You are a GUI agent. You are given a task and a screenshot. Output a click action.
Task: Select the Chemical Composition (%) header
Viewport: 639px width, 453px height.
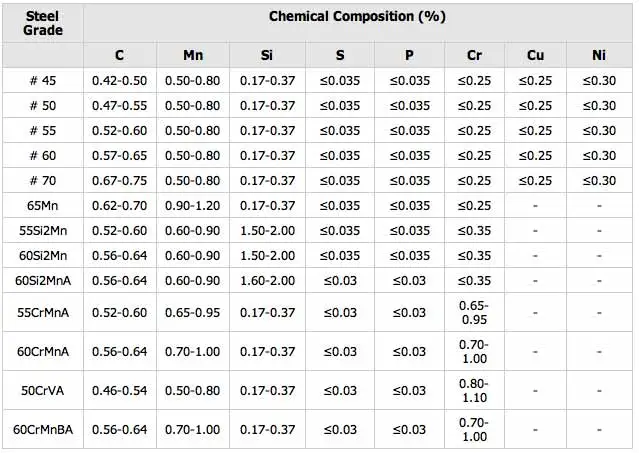point(357,17)
